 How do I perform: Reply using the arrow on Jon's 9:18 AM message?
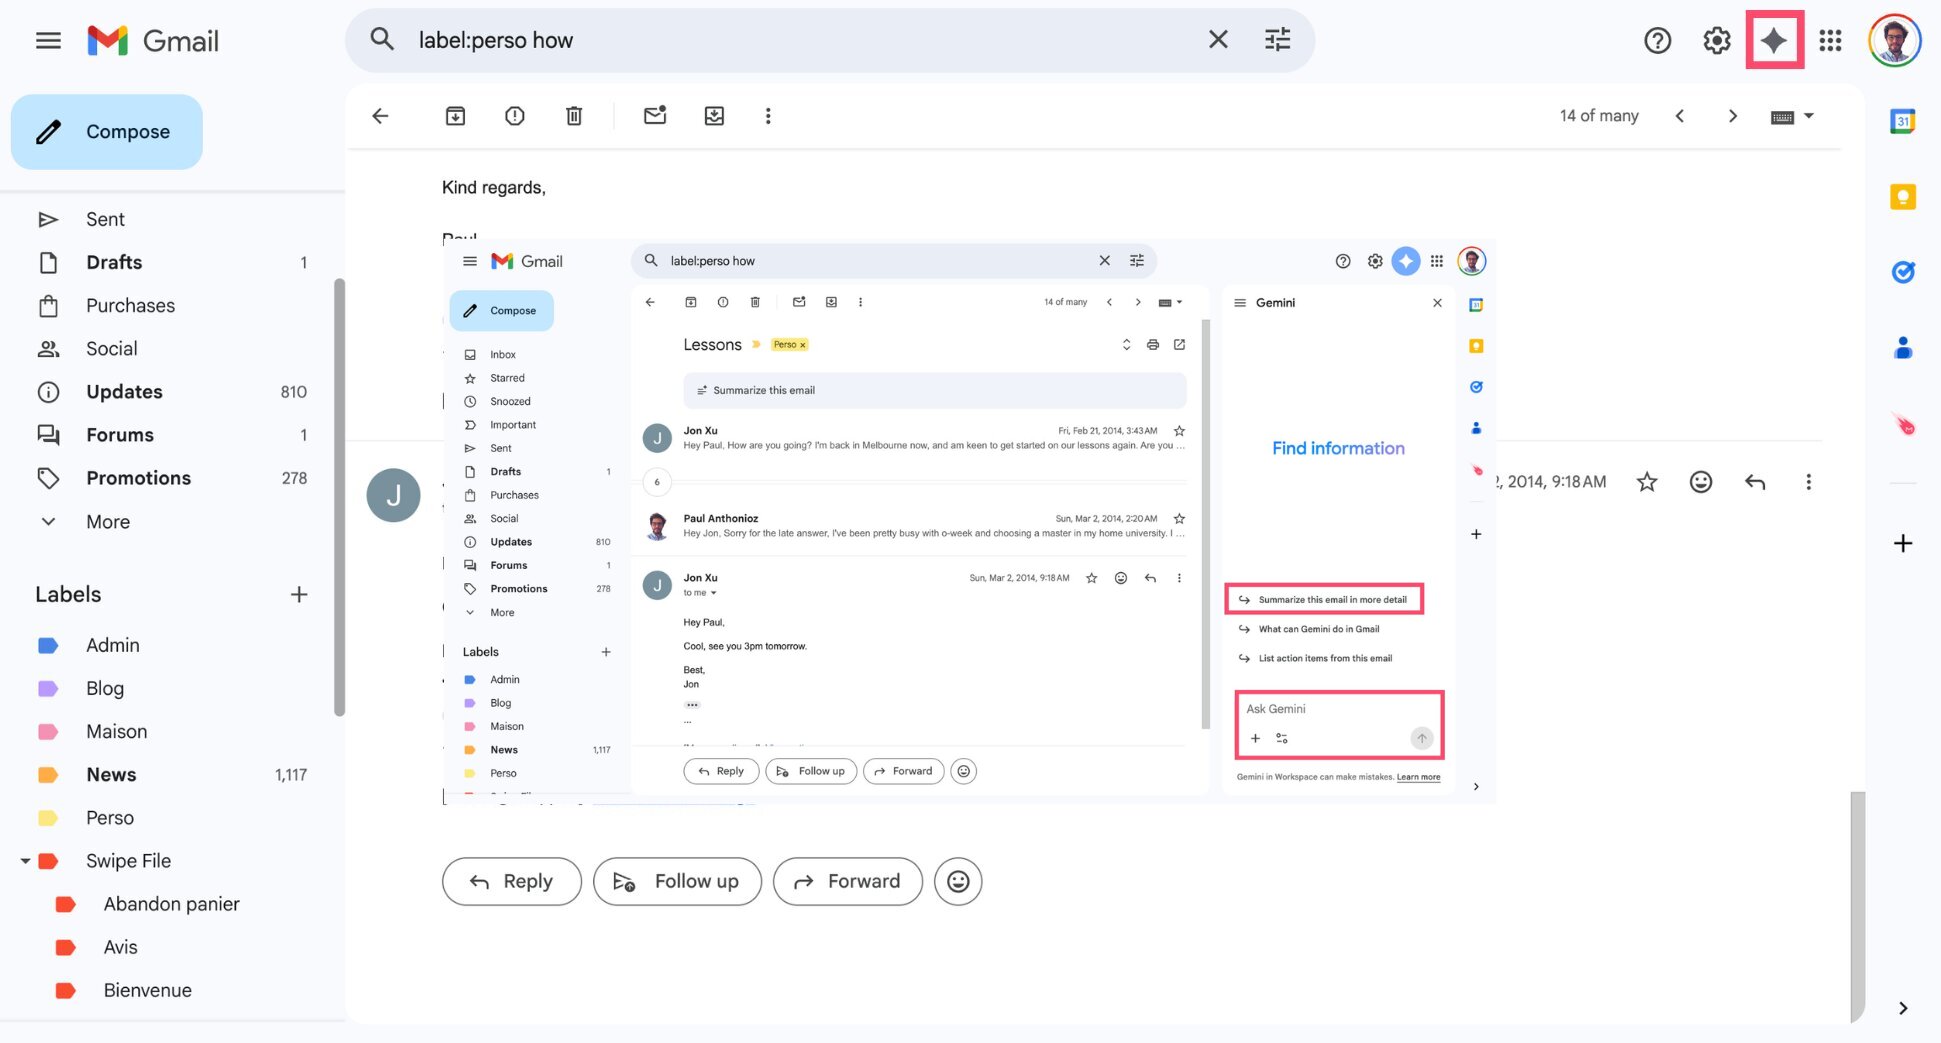pyautogui.click(x=1755, y=482)
